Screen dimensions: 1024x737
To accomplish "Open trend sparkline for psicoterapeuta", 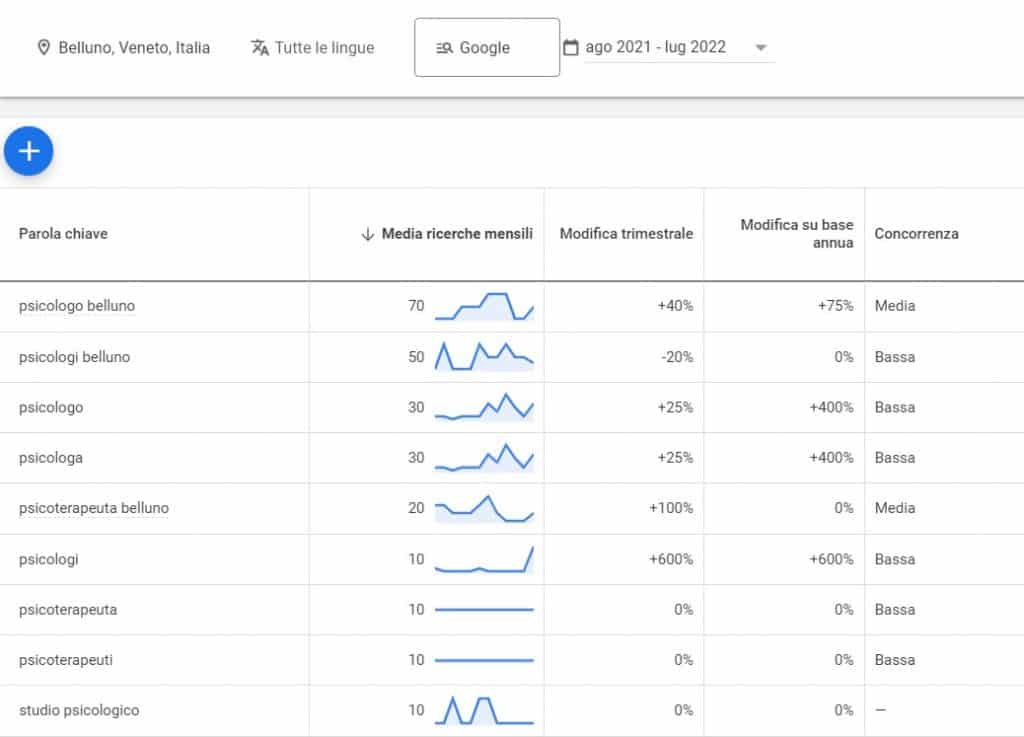I will [x=485, y=610].
